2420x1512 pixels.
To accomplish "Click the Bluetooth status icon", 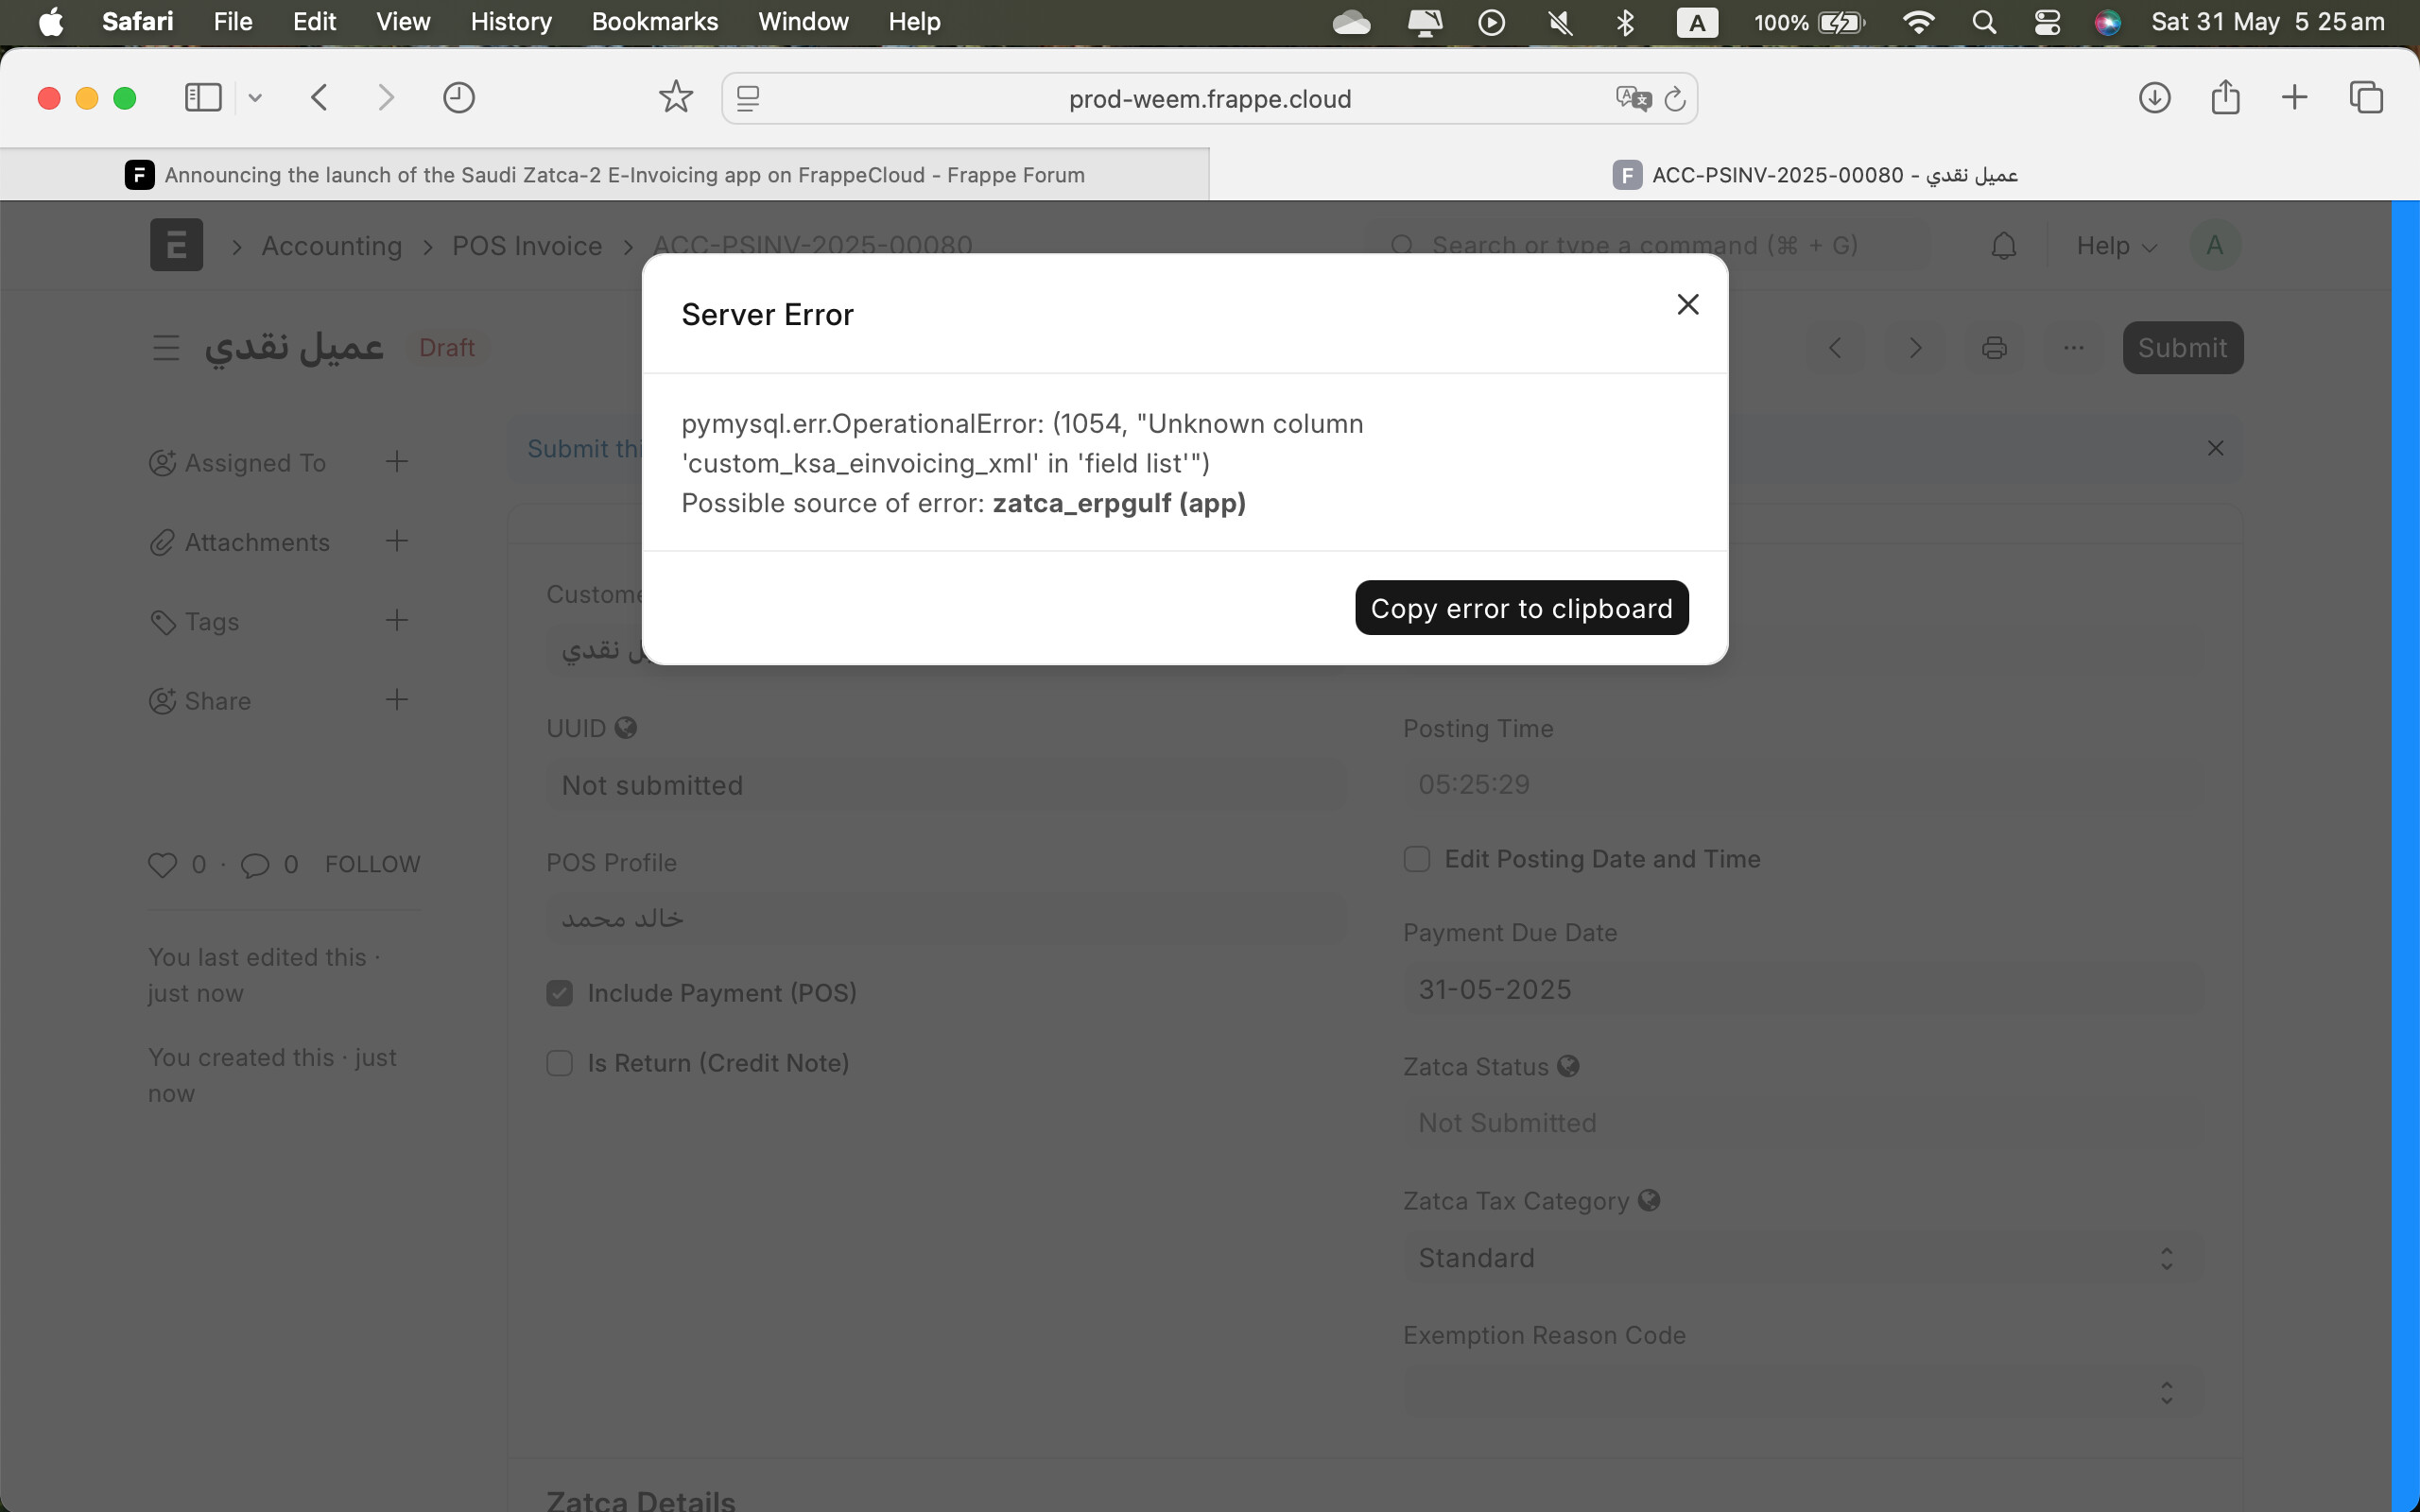I will coord(1625,22).
